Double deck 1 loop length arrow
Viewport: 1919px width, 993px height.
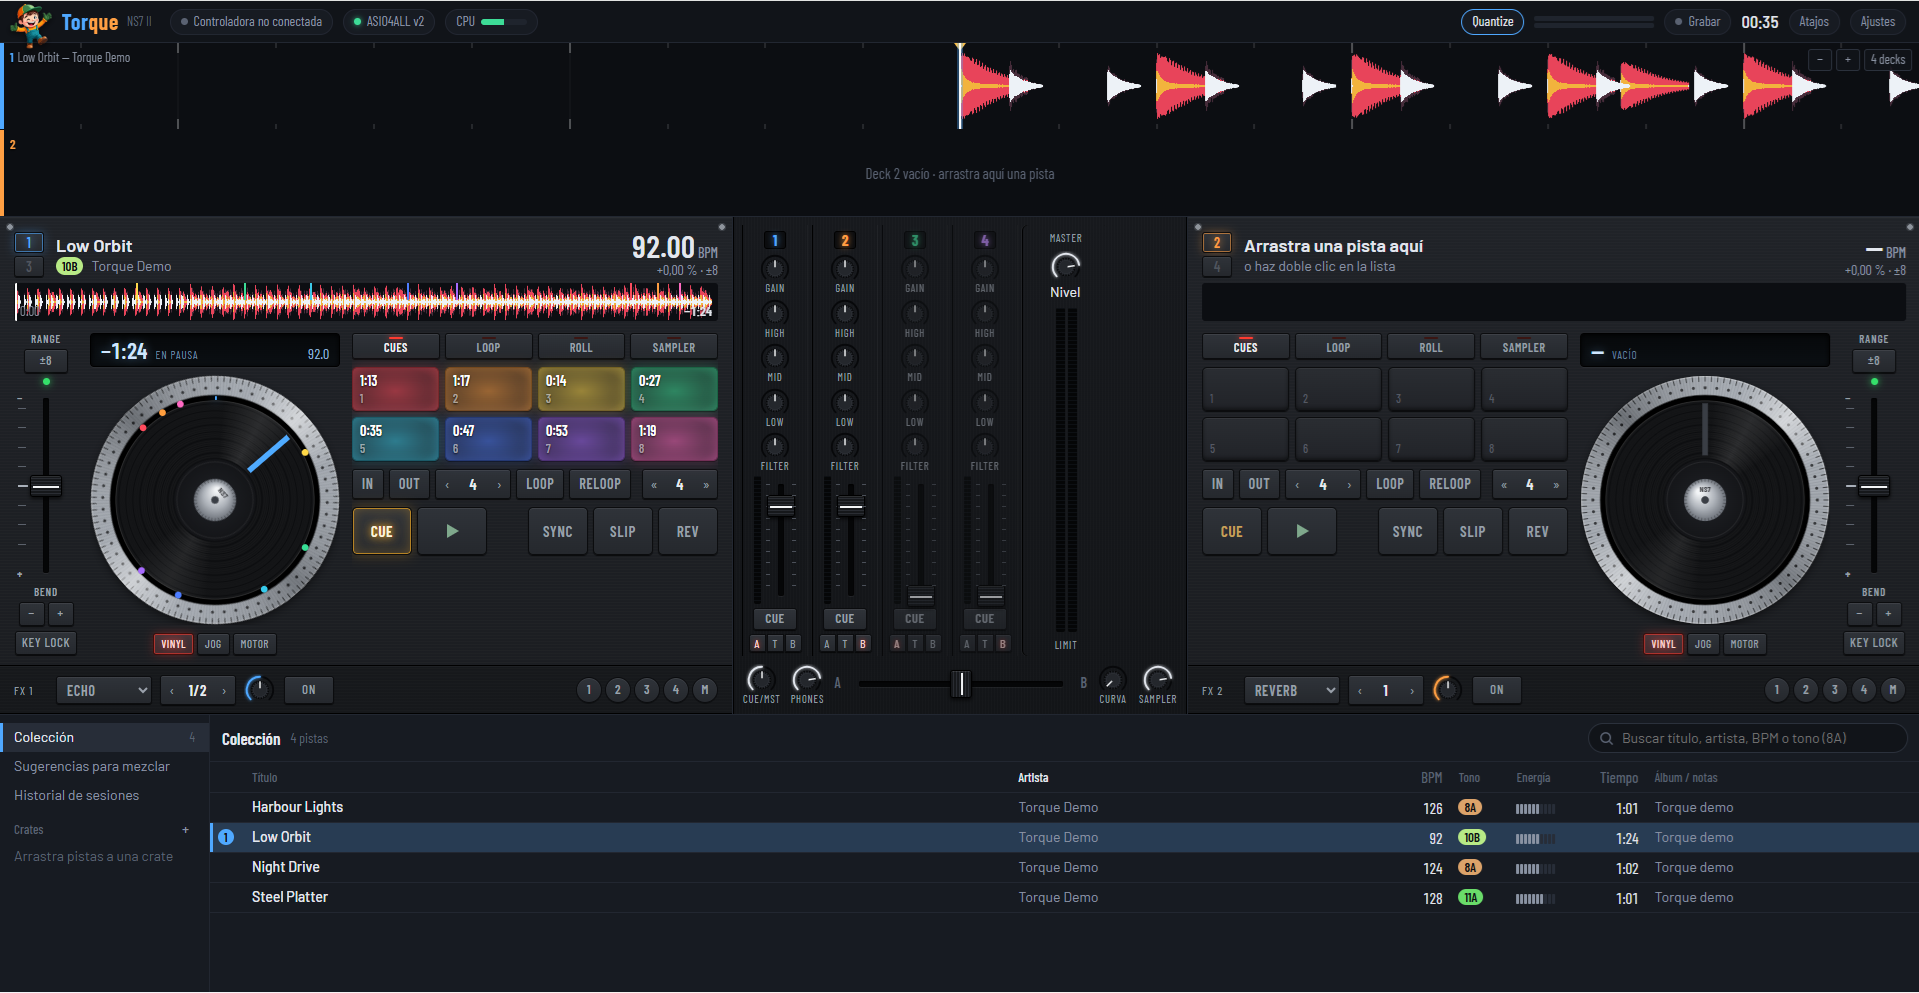point(499,485)
